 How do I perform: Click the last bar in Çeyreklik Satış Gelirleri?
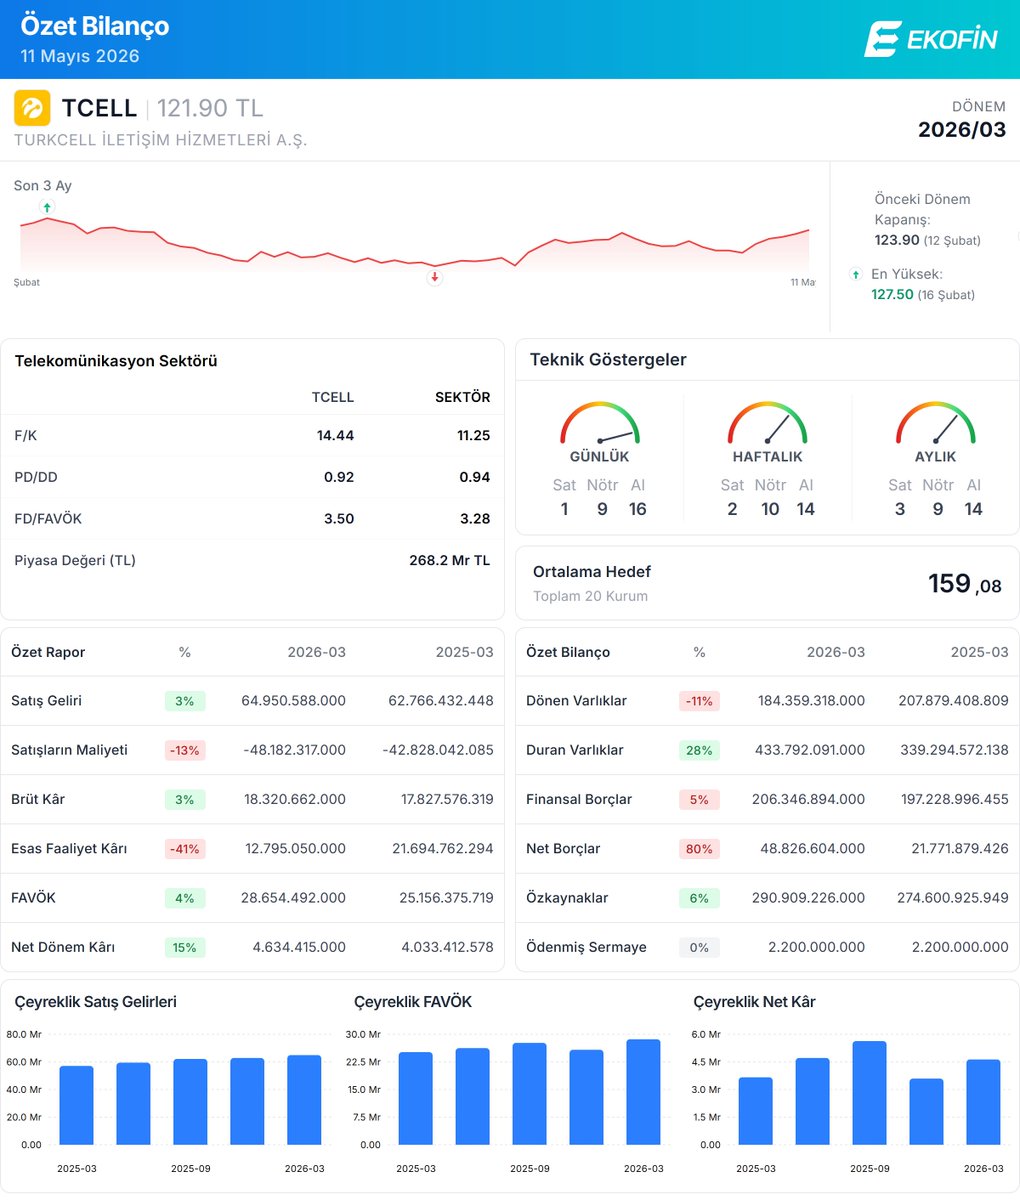click(304, 1100)
